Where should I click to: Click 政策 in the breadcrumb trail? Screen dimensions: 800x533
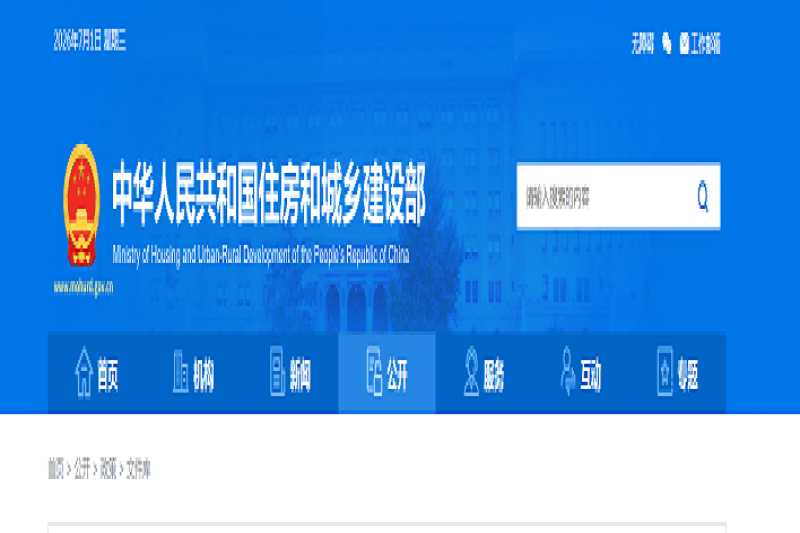[108, 468]
